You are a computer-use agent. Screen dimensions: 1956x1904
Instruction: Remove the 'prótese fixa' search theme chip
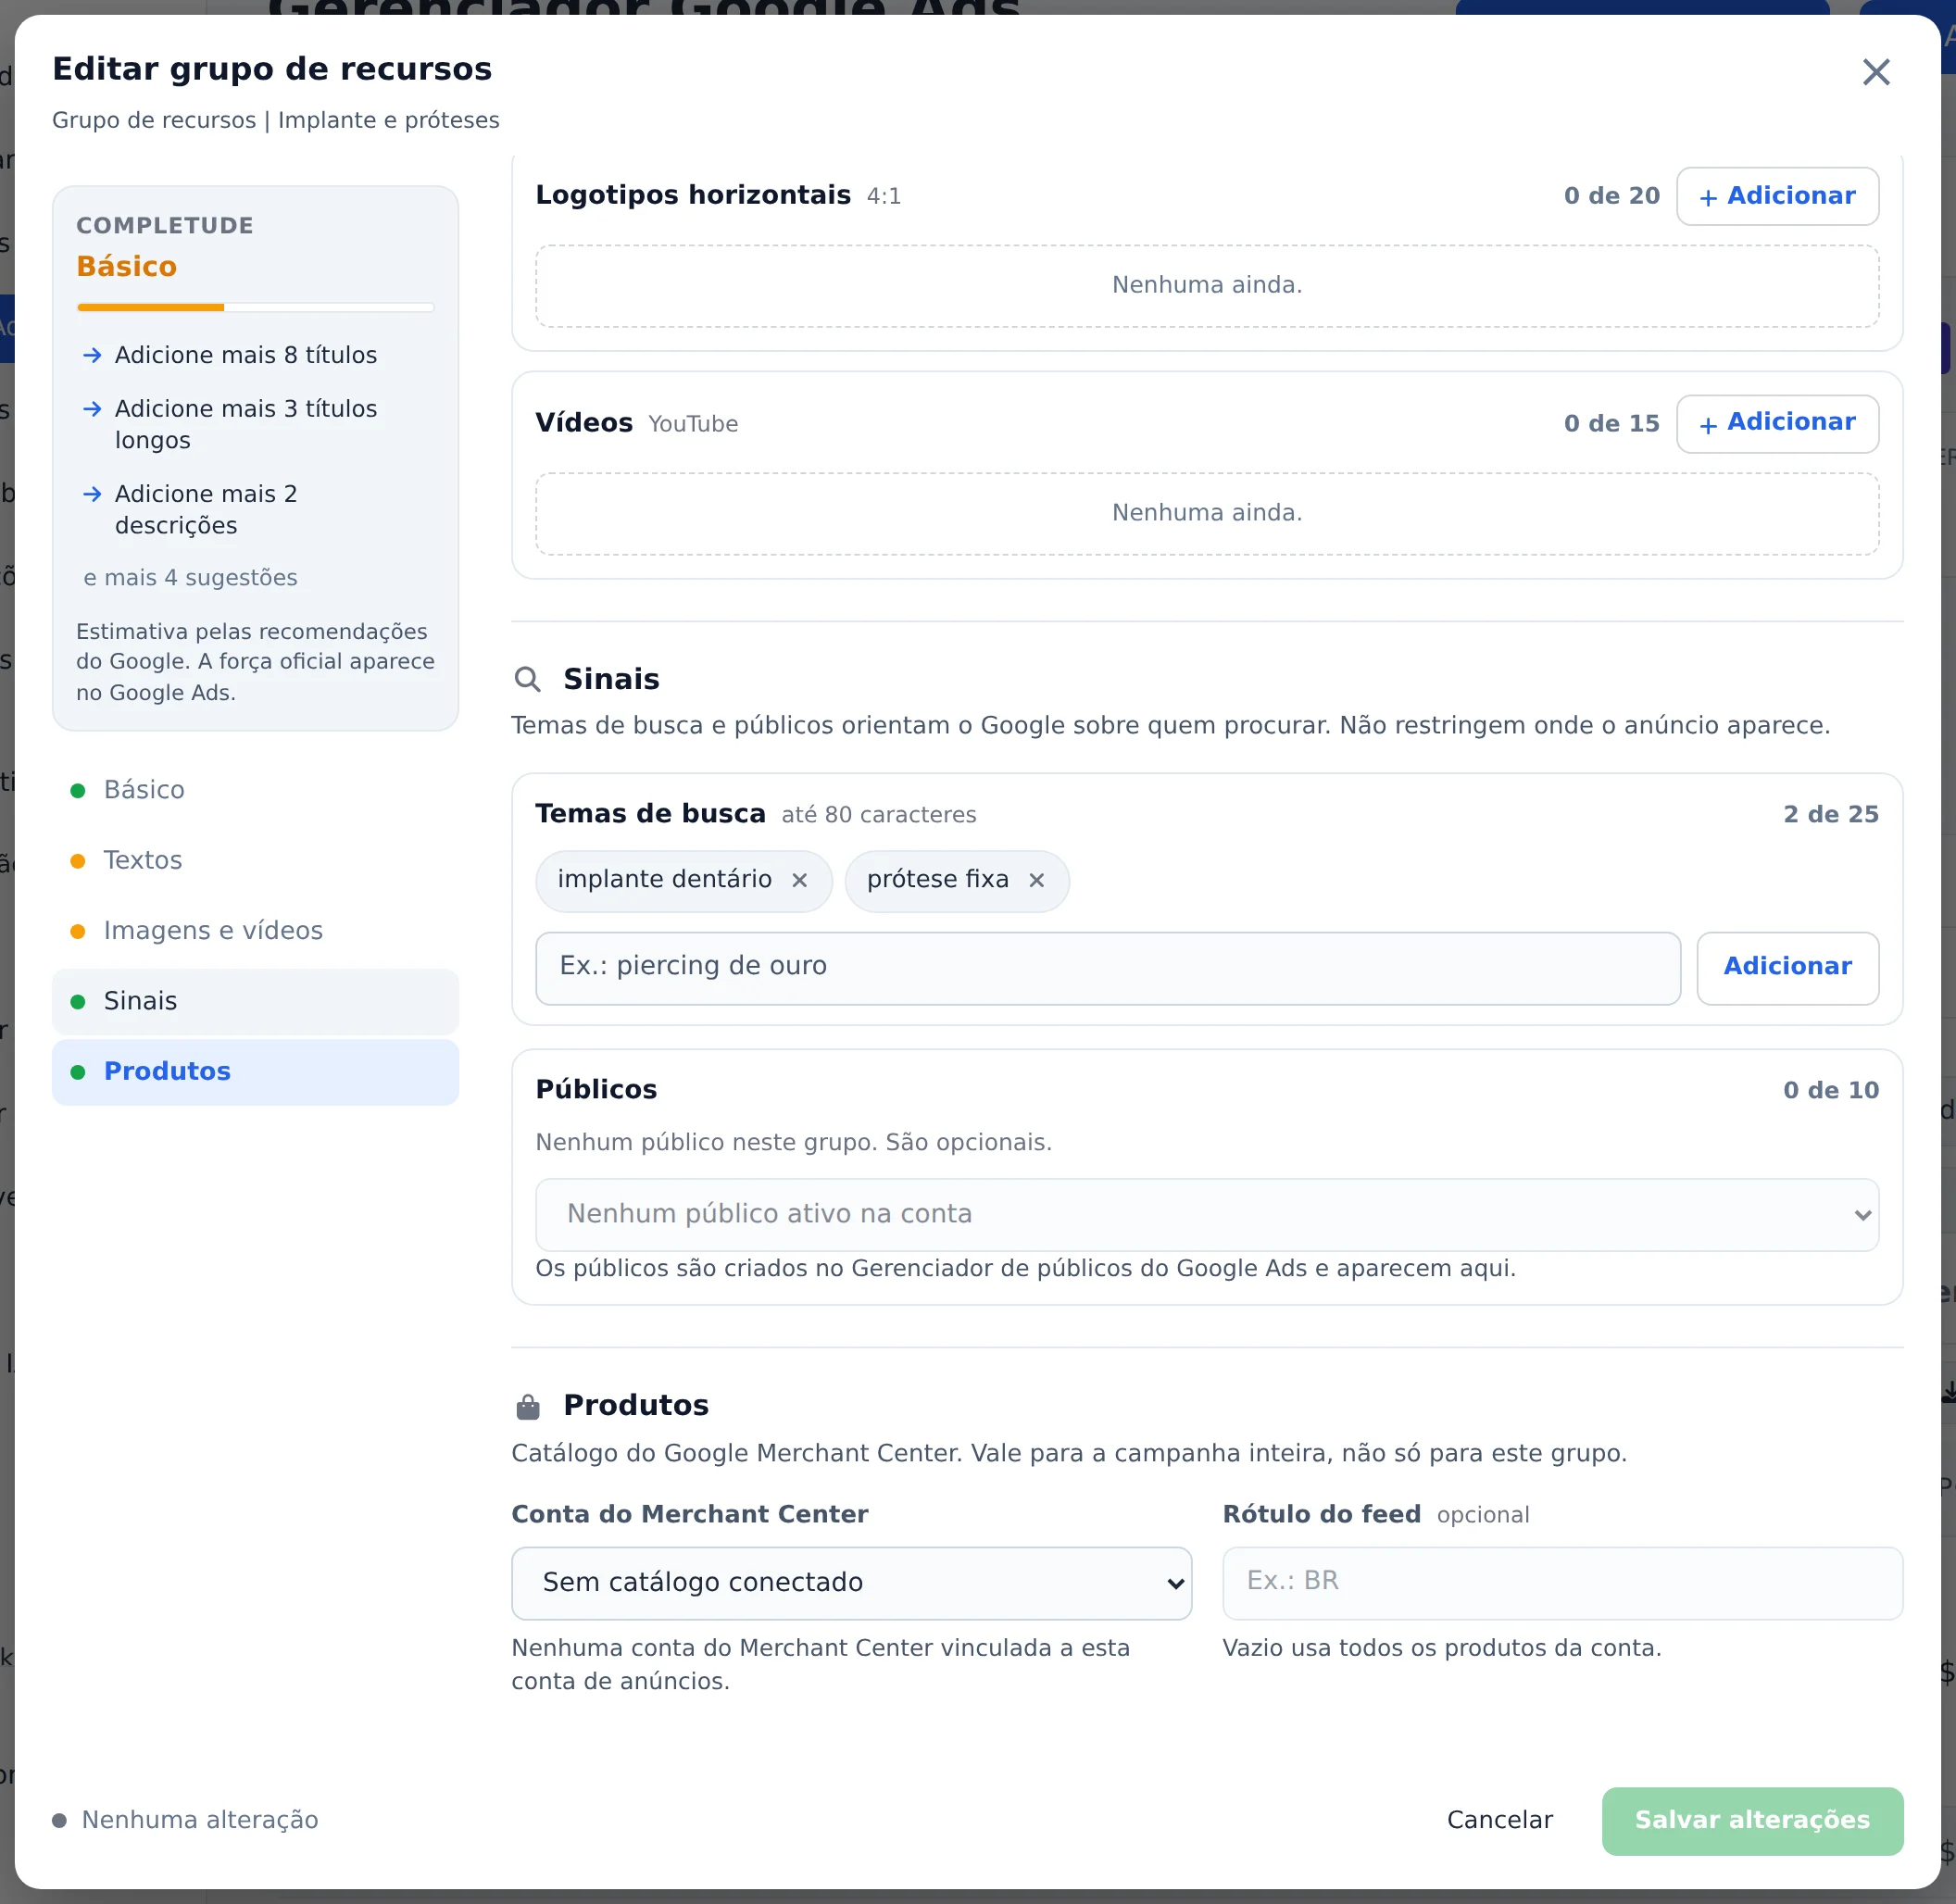click(x=1036, y=880)
